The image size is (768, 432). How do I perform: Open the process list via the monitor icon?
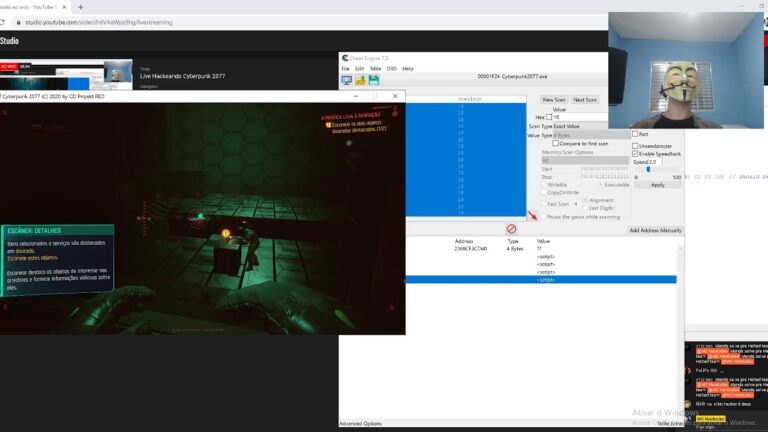click(347, 80)
